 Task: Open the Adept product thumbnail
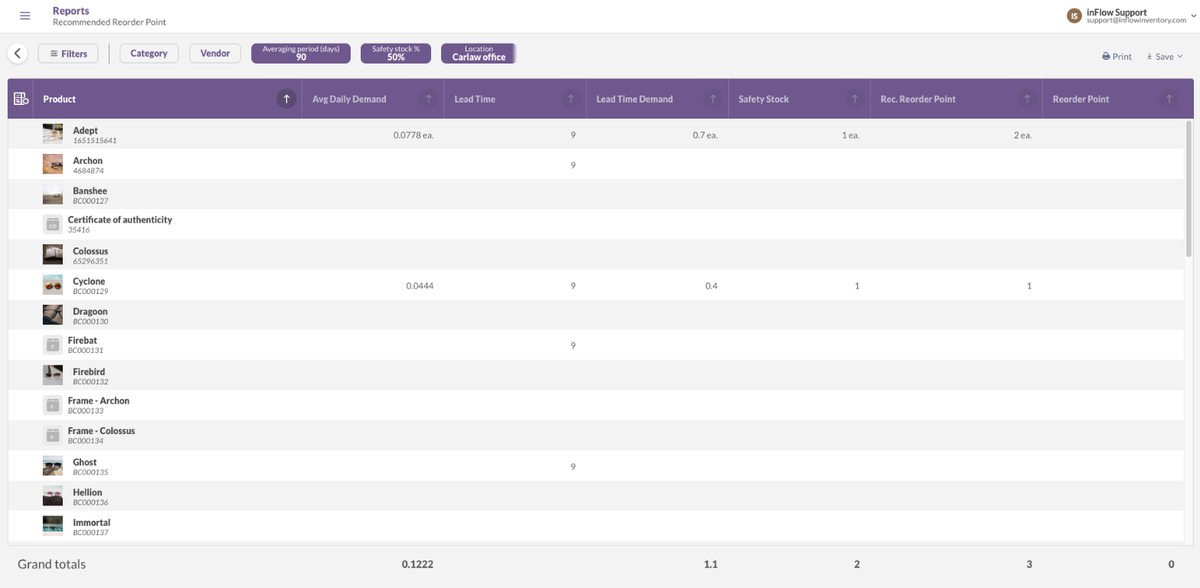coord(53,134)
